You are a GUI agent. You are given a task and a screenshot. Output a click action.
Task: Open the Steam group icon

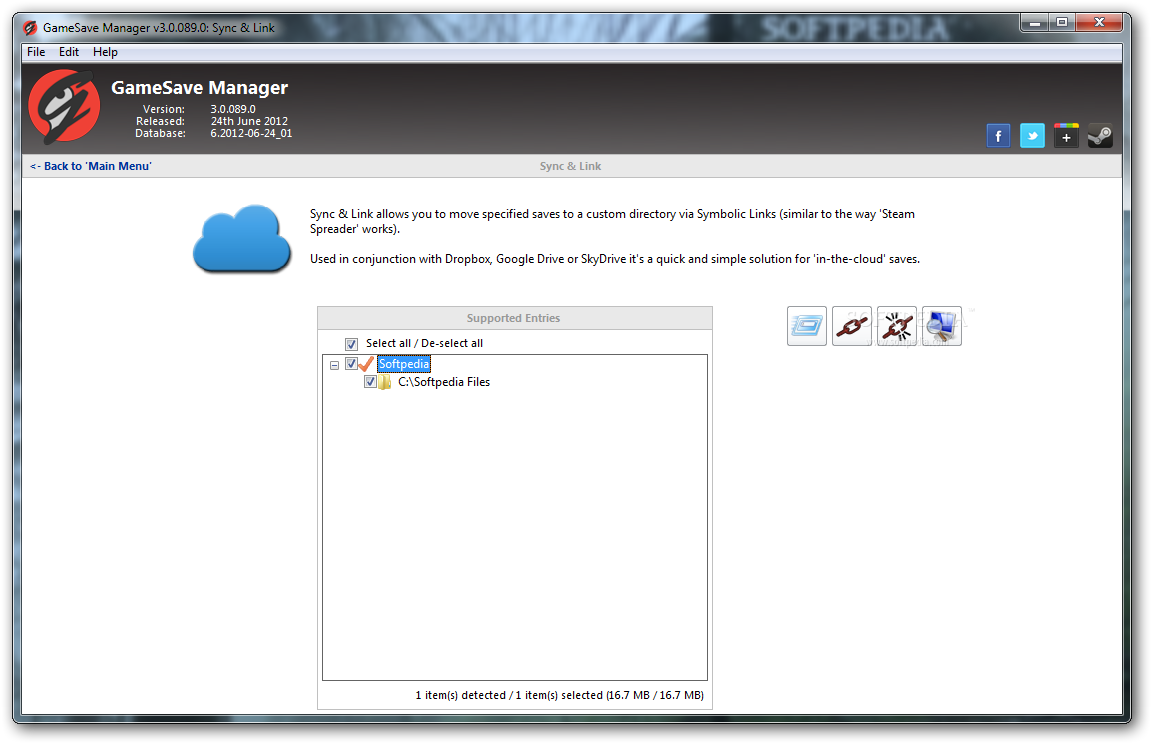click(1100, 136)
